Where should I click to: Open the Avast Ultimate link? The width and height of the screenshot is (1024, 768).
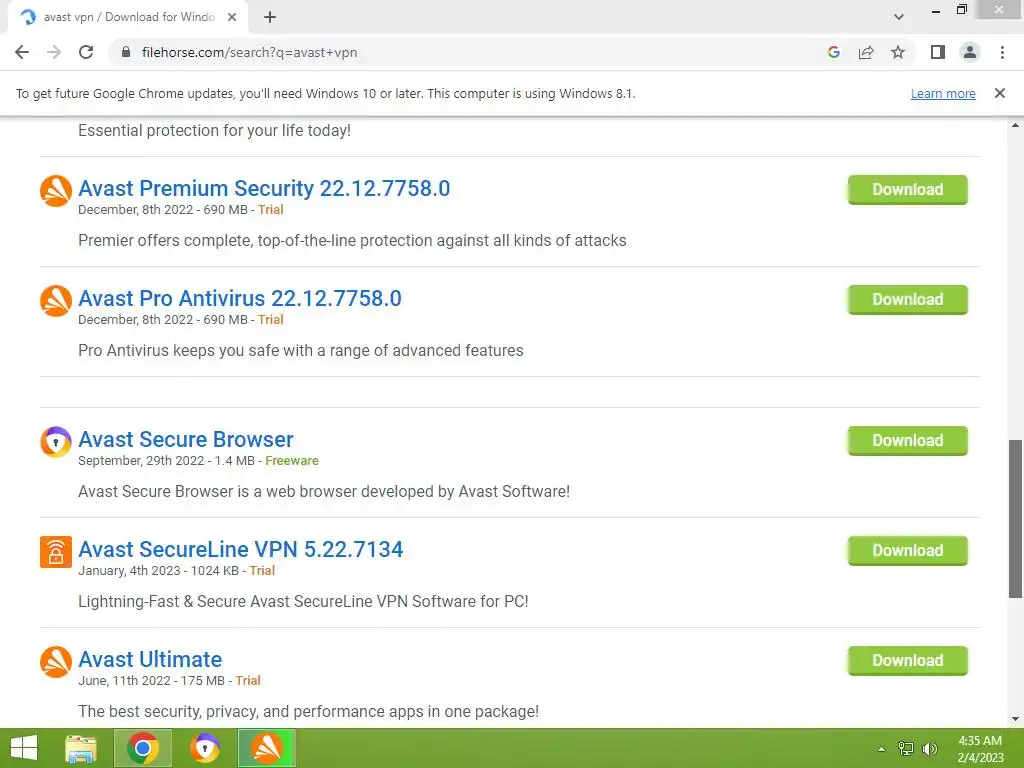coord(150,659)
